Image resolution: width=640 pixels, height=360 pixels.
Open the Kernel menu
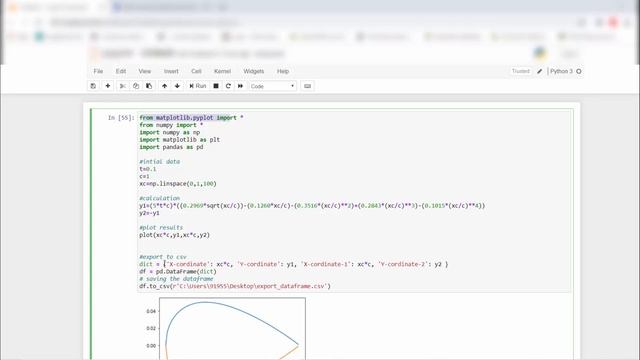pyautogui.click(x=222, y=71)
